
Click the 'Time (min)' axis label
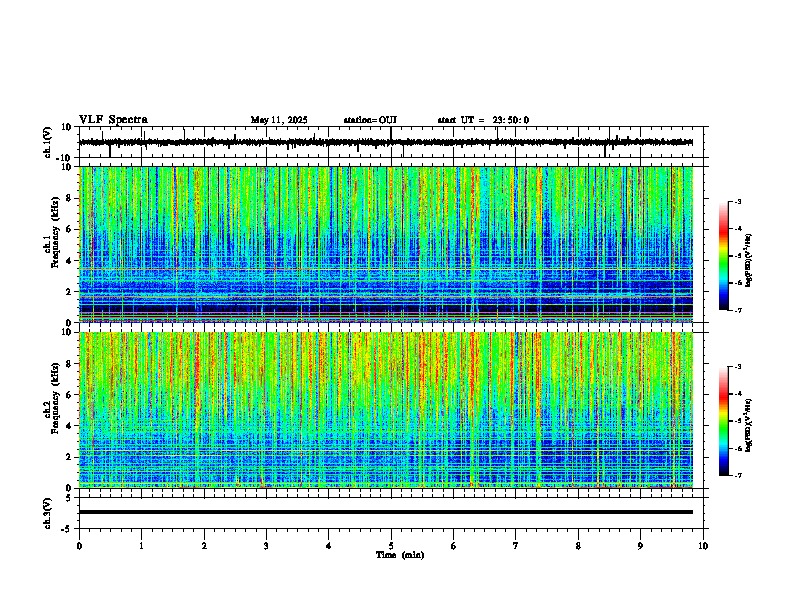coord(400,555)
